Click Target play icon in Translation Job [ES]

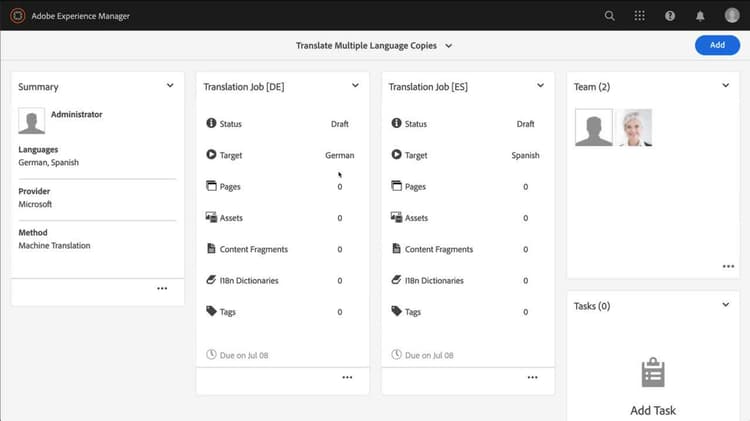(x=396, y=155)
